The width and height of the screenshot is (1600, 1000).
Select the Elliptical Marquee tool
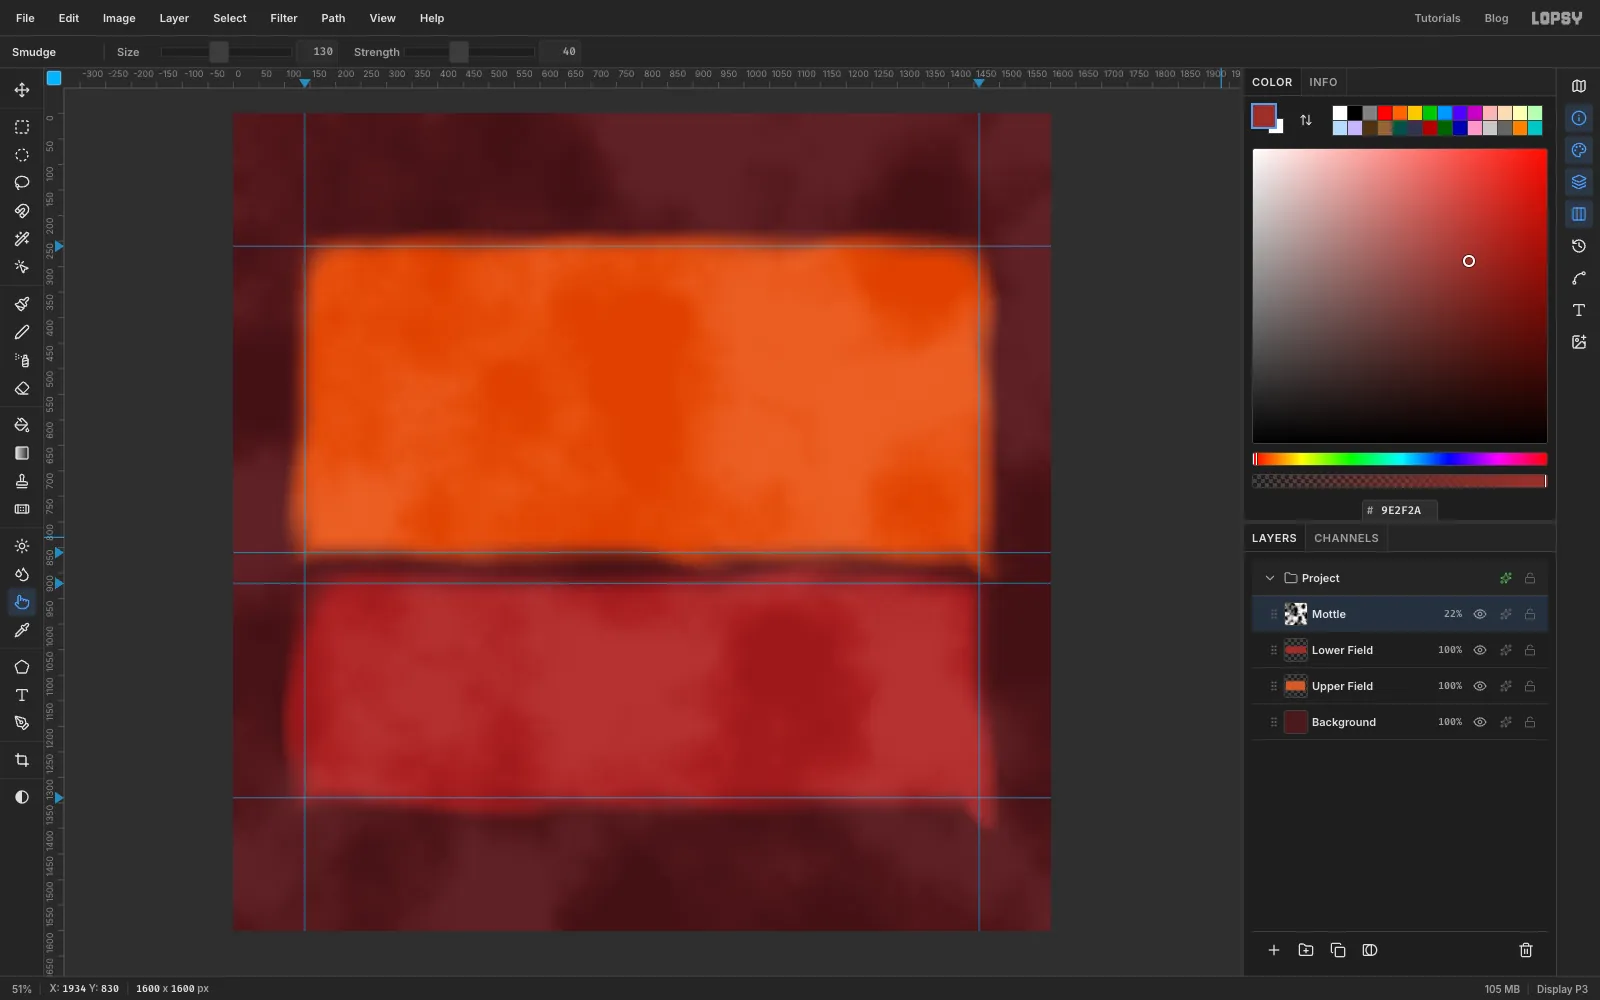[22, 155]
